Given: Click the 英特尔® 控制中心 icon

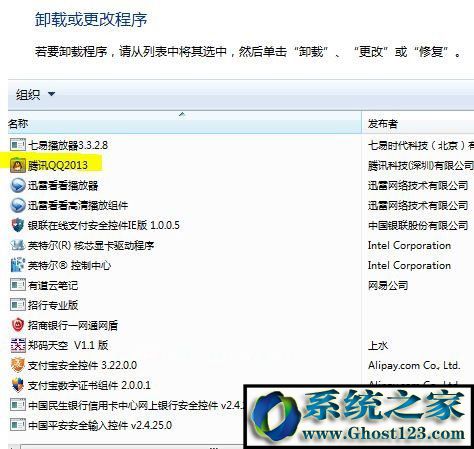Looking at the screenshot, I should [18, 265].
